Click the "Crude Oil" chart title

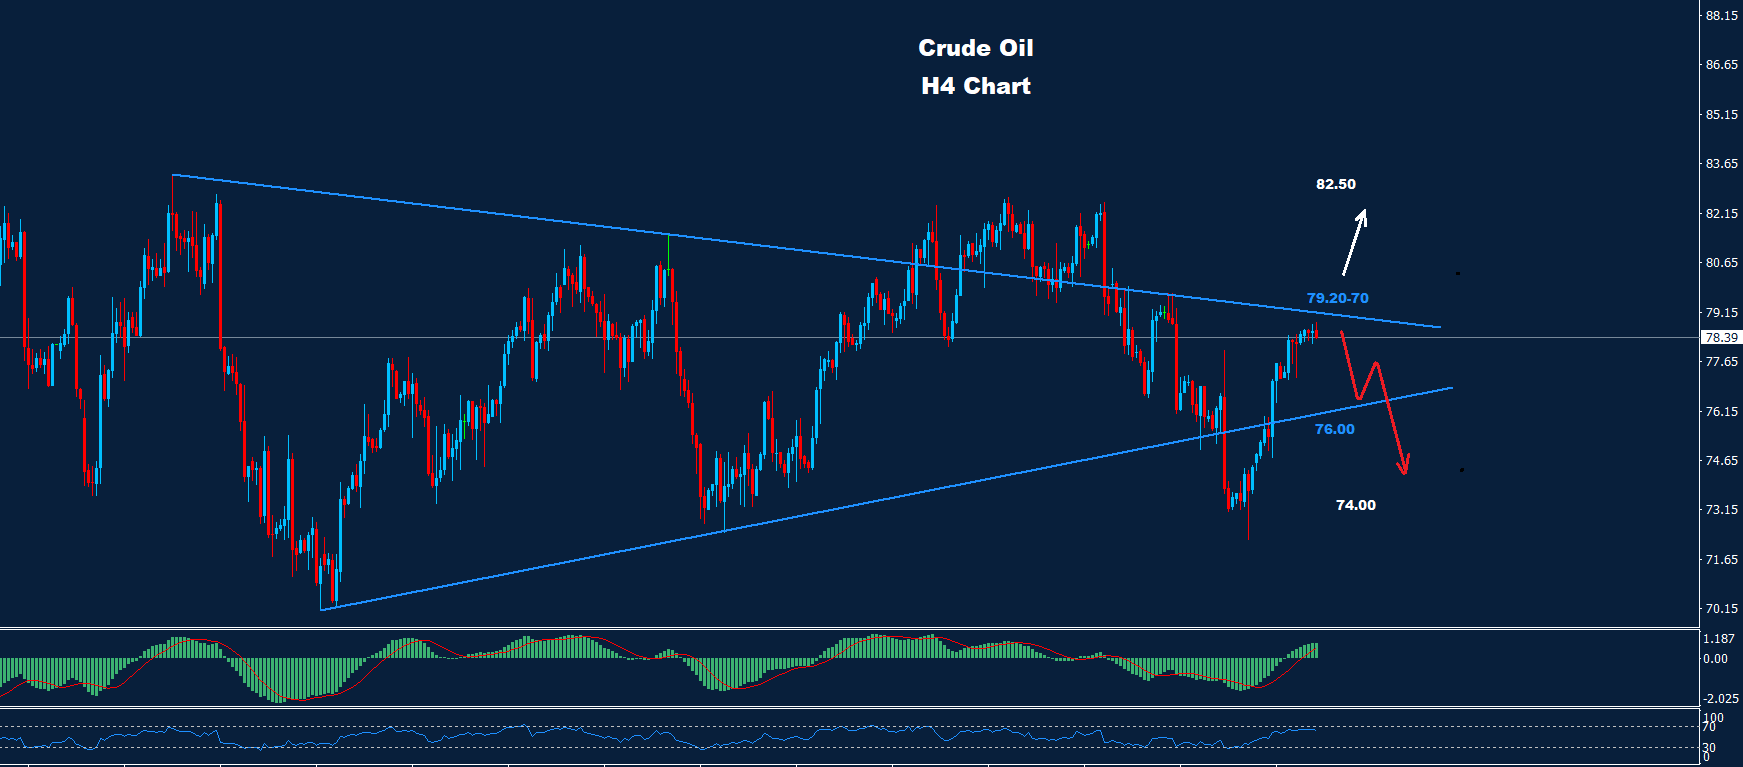975,48
